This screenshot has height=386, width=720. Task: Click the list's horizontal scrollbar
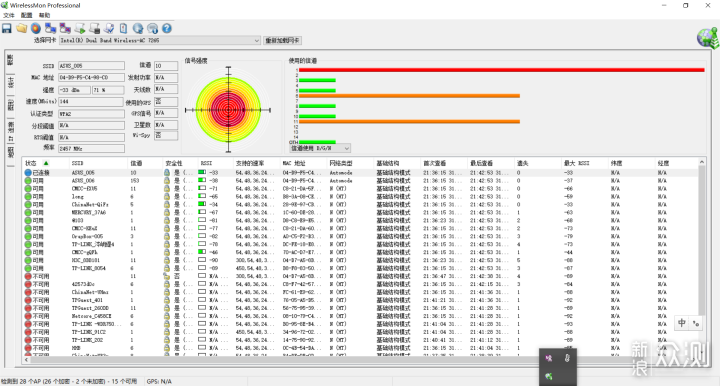360,360
